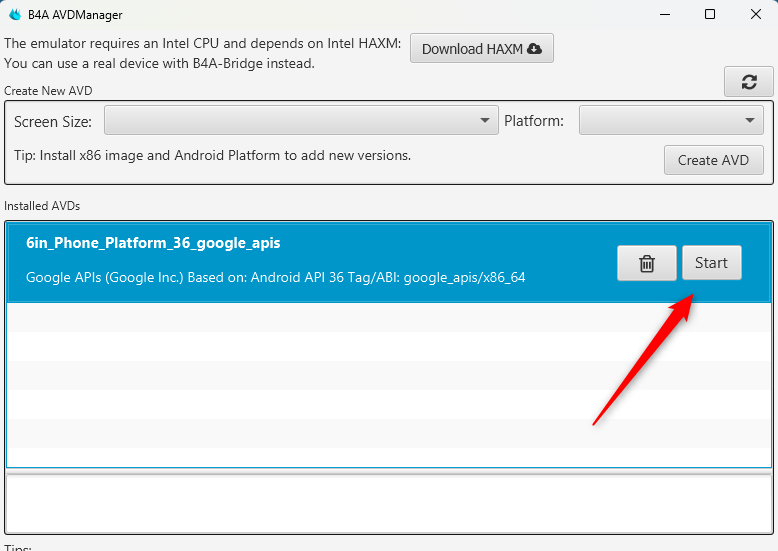The height and width of the screenshot is (551, 778).
Task: Open the Platform dropdown
Action: 671,120
